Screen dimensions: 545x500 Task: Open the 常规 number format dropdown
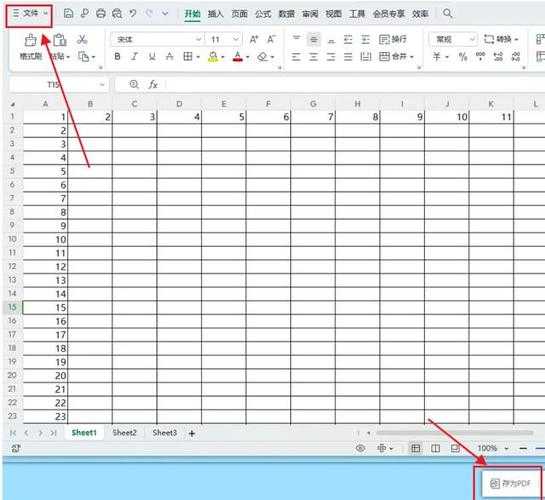pos(453,39)
